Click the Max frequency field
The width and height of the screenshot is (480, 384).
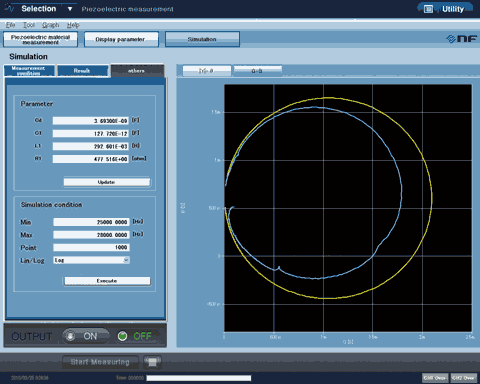(x=91, y=235)
